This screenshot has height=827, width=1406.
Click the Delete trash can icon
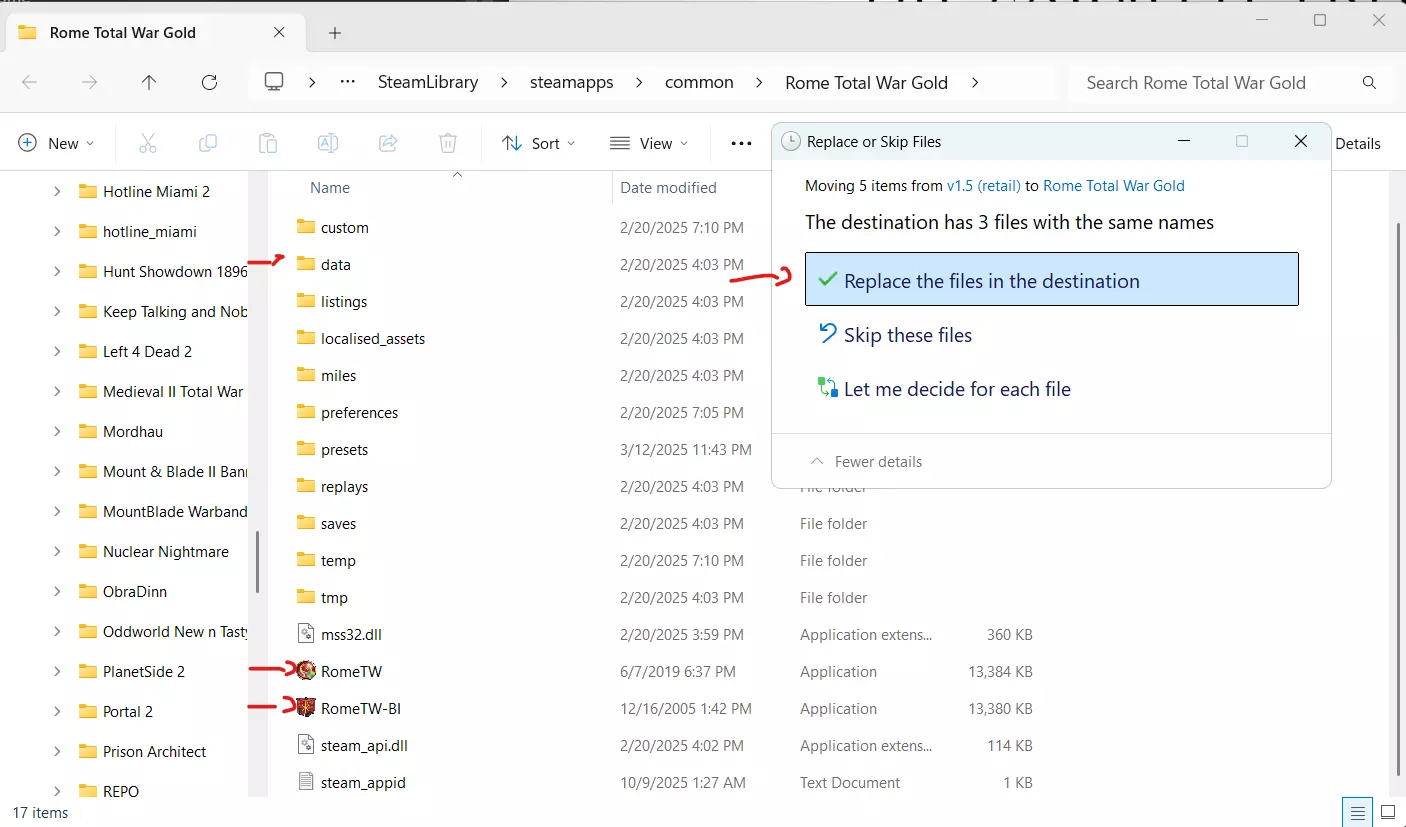coord(448,143)
